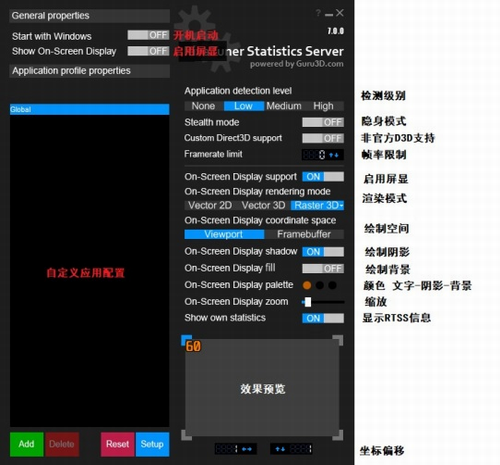Select the top-left corner anchor in preview
Viewport: 500px width, 465px height.
tap(186, 340)
